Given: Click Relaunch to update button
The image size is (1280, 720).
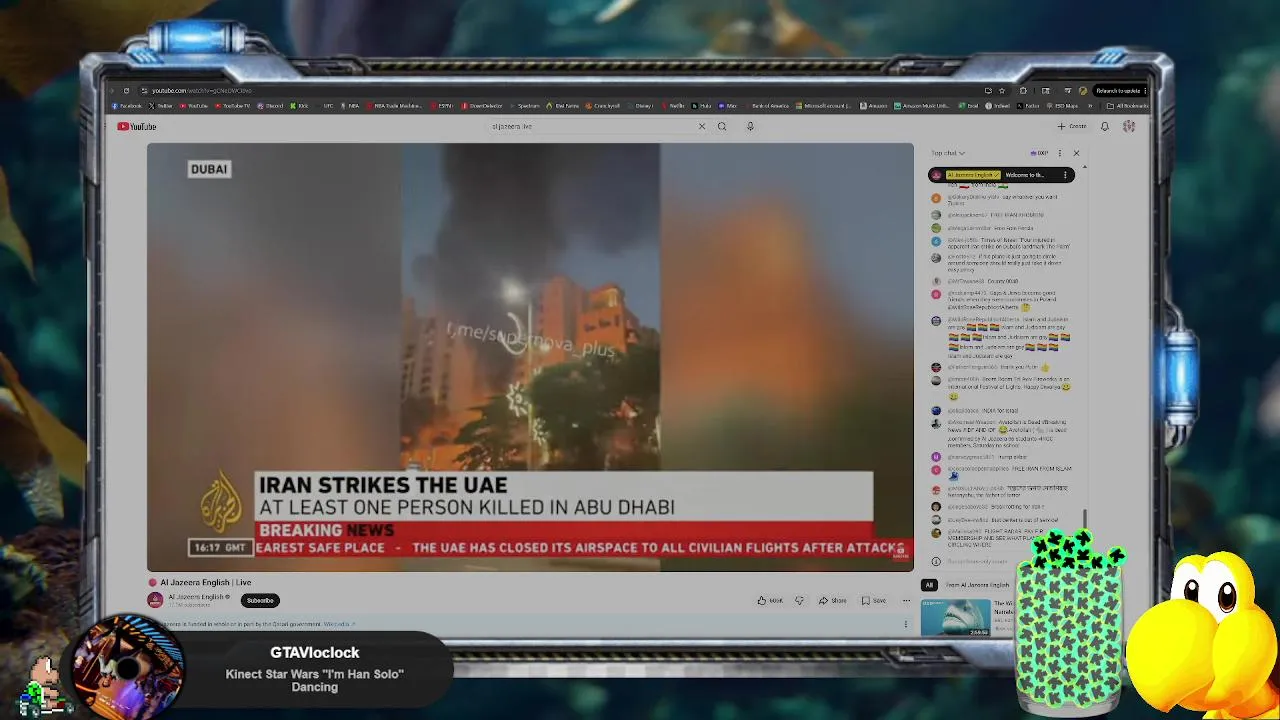Looking at the screenshot, I should 1118,91.
